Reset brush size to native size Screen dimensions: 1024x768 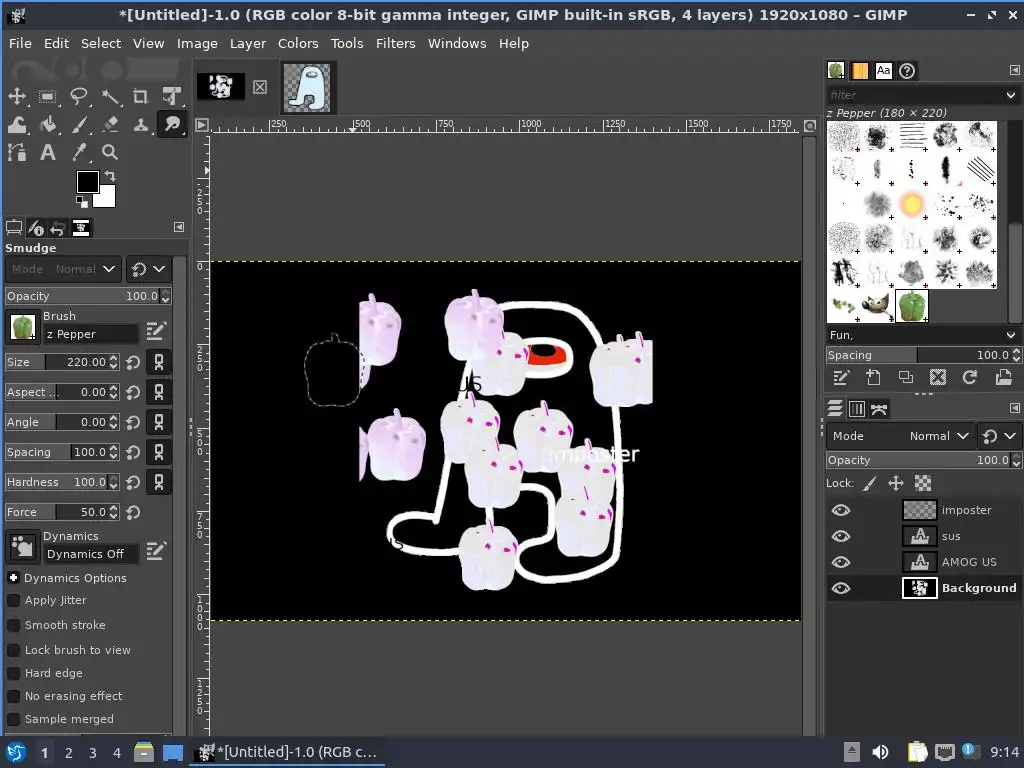coord(133,362)
